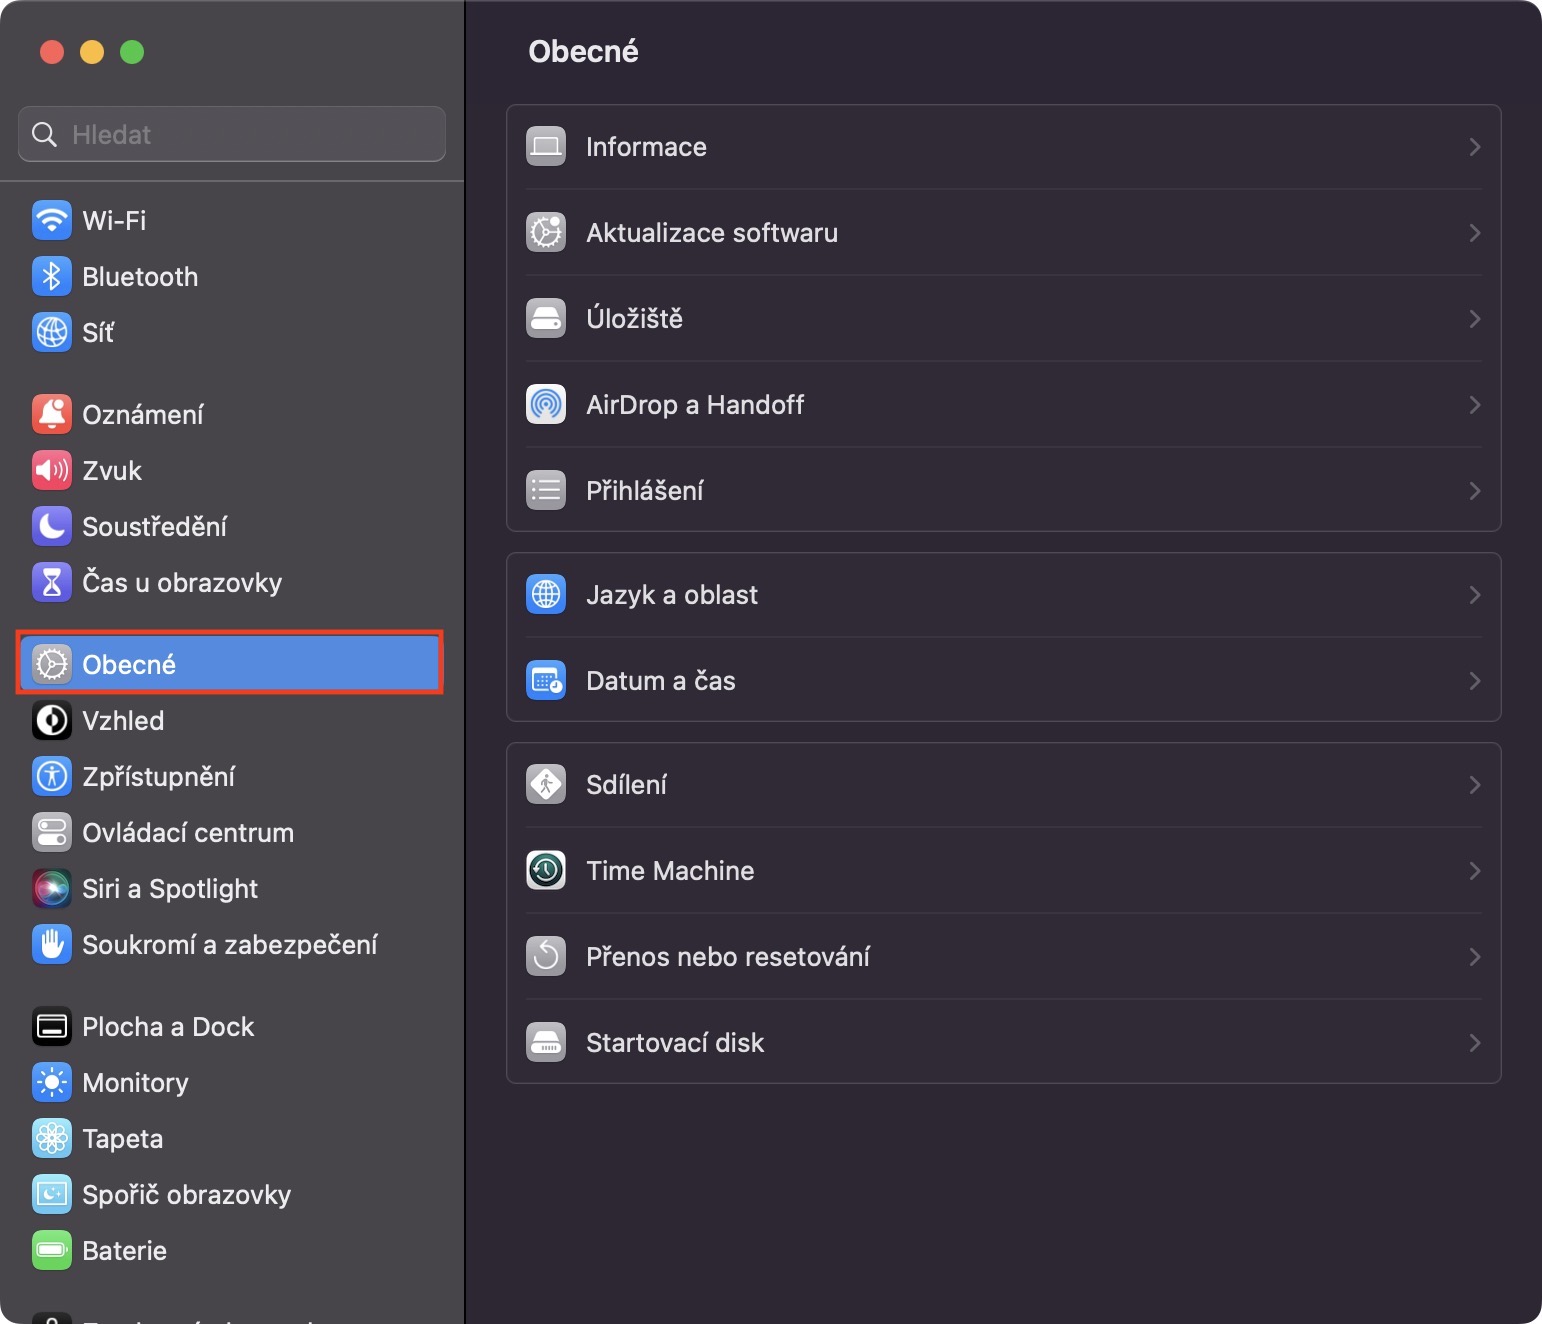Image resolution: width=1542 pixels, height=1324 pixels.
Task: Click the Bluetooth sidebar icon
Action: 51,276
